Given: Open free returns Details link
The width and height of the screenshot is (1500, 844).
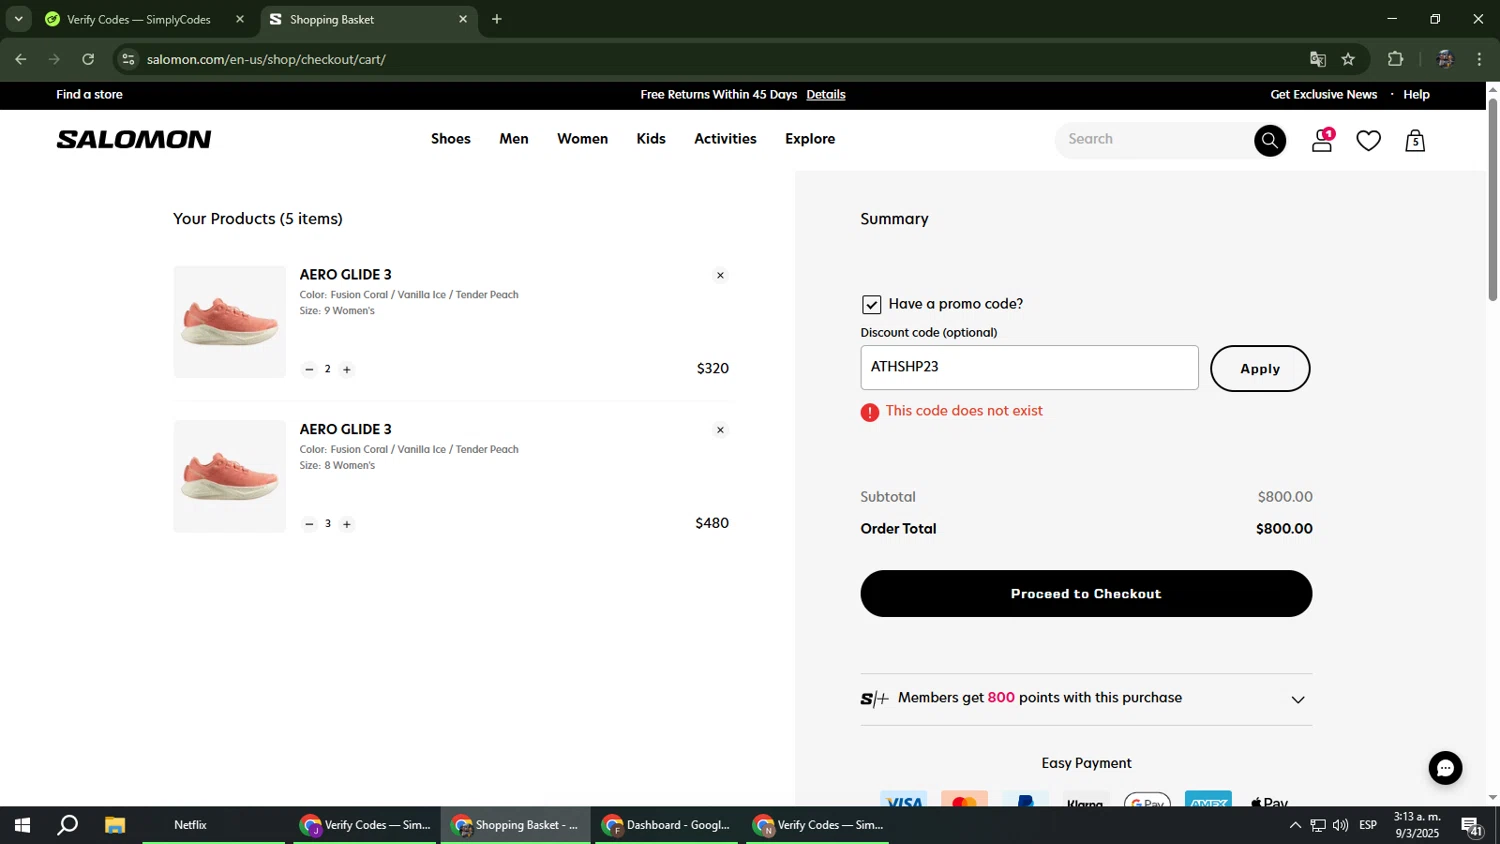Looking at the screenshot, I should click(826, 95).
